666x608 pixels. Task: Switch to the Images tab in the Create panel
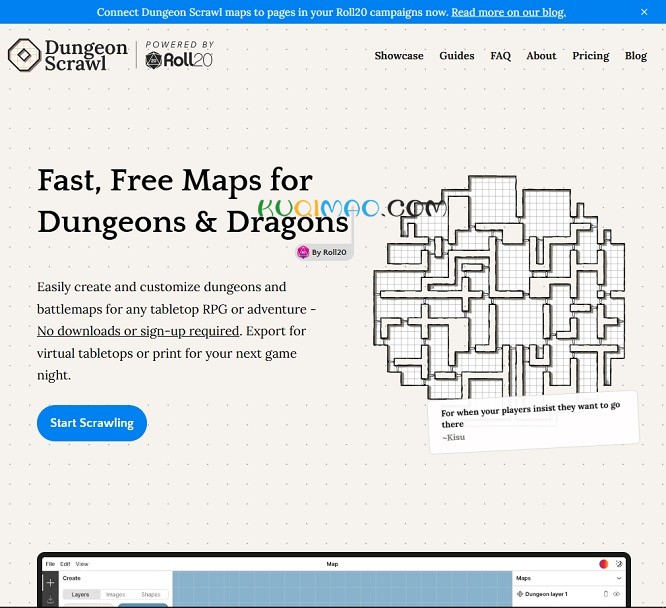pyautogui.click(x=116, y=594)
